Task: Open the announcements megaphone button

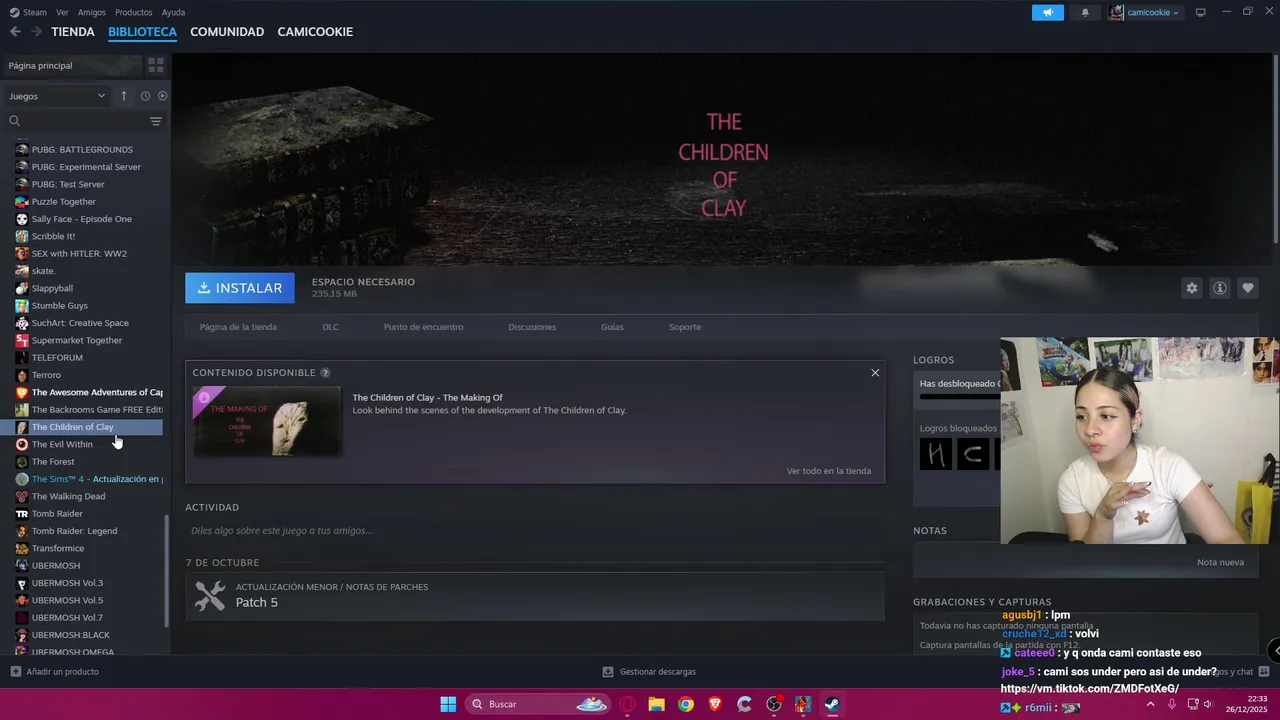Action: tap(1048, 12)
